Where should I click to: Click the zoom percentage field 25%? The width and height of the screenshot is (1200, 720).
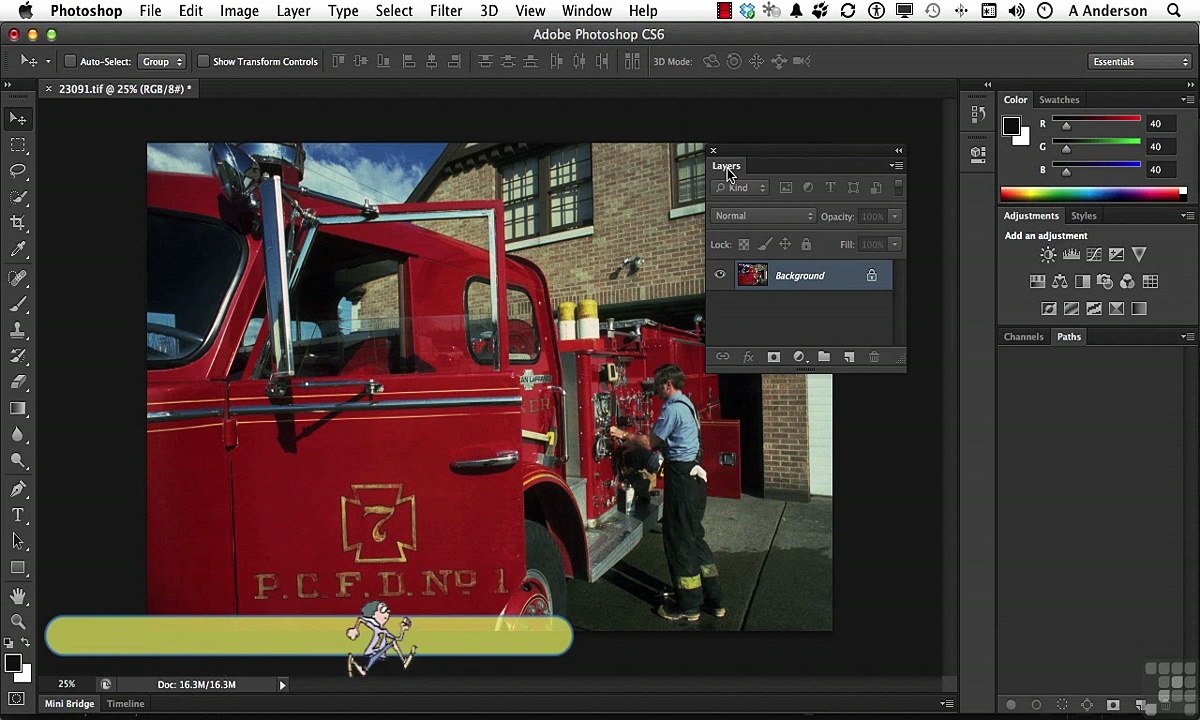[66, 685]
